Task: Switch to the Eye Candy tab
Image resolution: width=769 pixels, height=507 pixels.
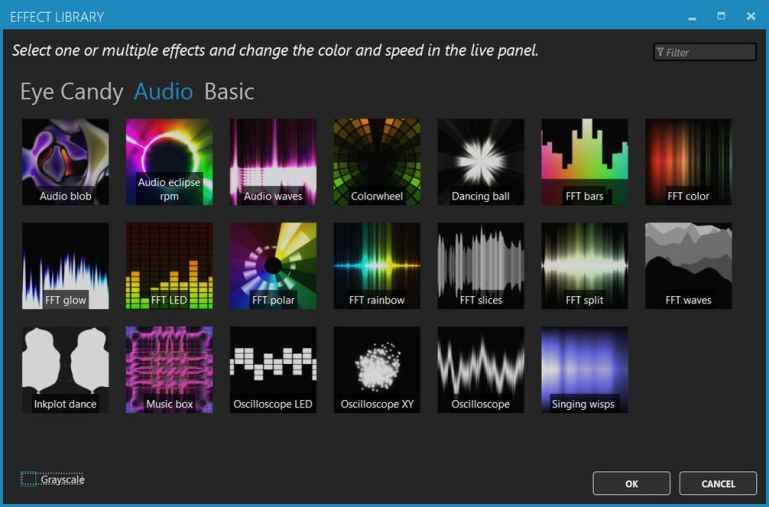Action: point(71,92)
